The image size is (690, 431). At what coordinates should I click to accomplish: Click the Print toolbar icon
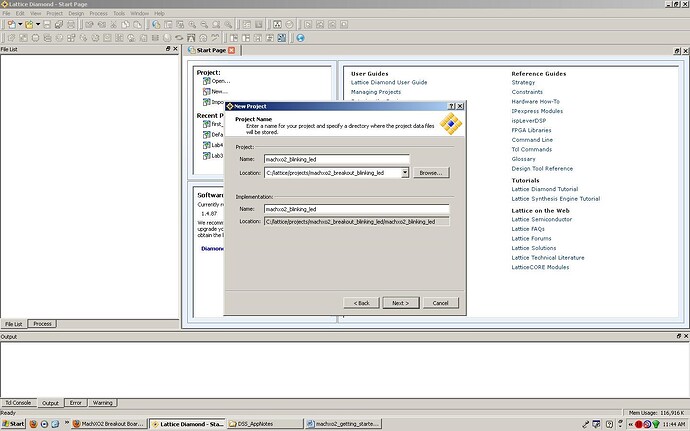[71, 25]
